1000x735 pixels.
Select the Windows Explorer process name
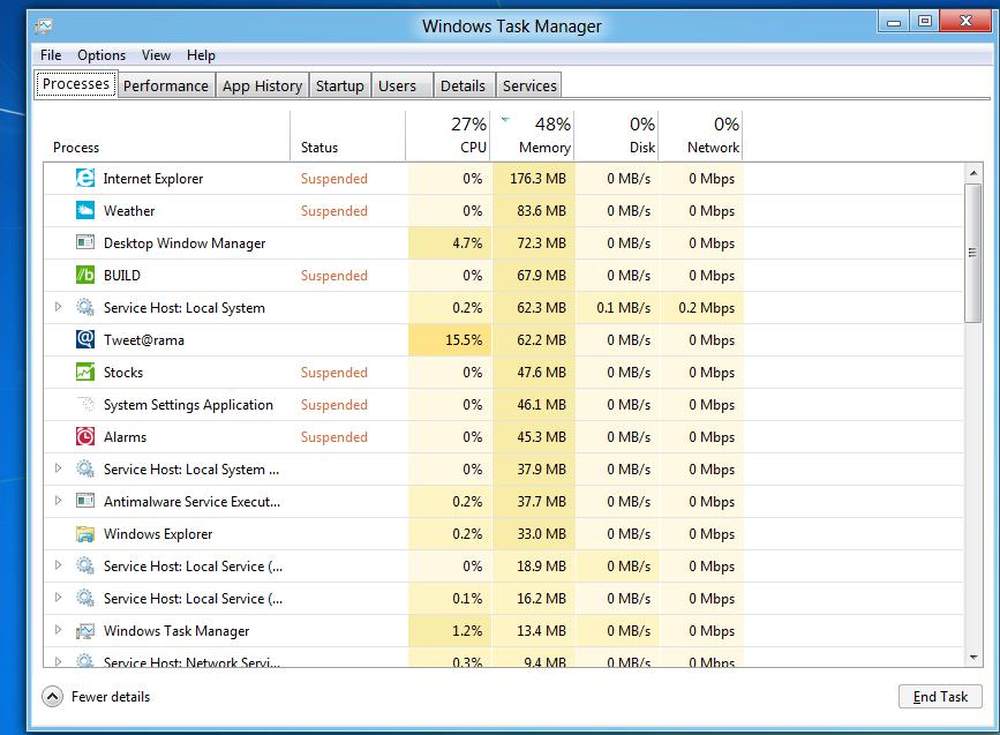158,534
